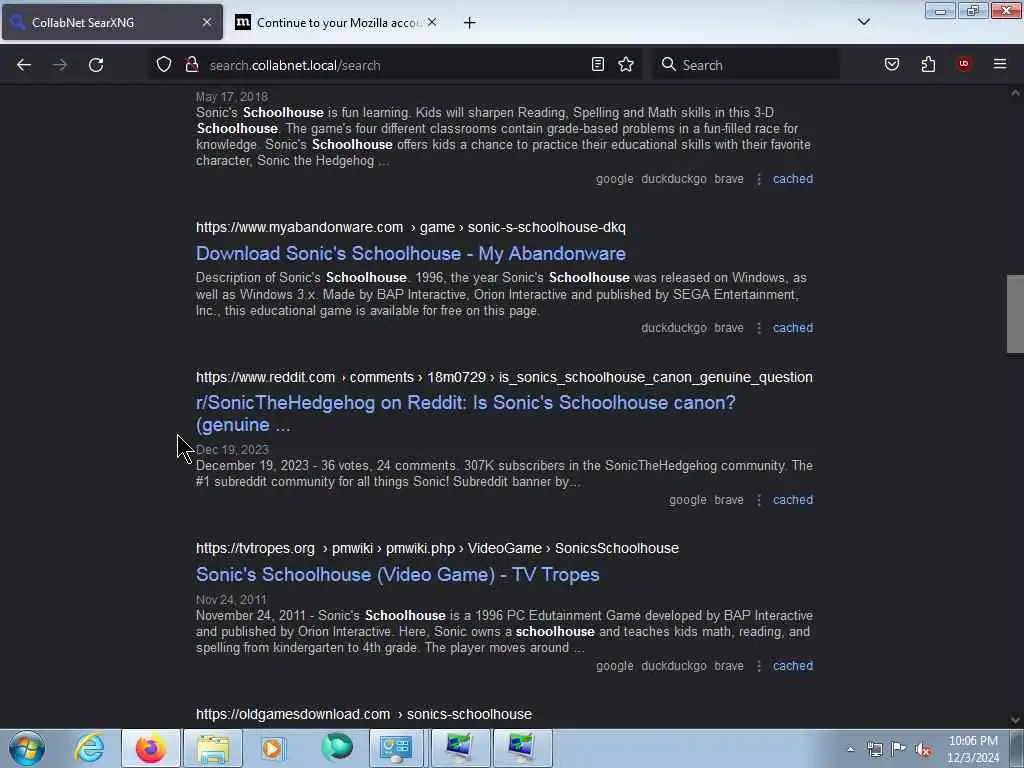Close the Mozilla account tab
Screen dimensions: 1024x768
point(432,22)
